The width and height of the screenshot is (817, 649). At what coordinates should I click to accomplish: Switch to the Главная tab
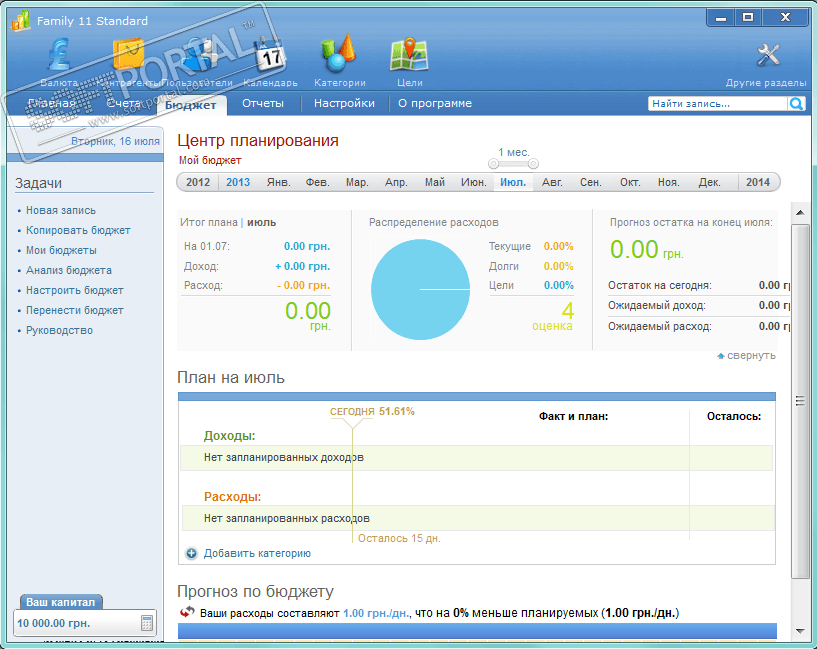pyautogui.click(x=52, y=103)
